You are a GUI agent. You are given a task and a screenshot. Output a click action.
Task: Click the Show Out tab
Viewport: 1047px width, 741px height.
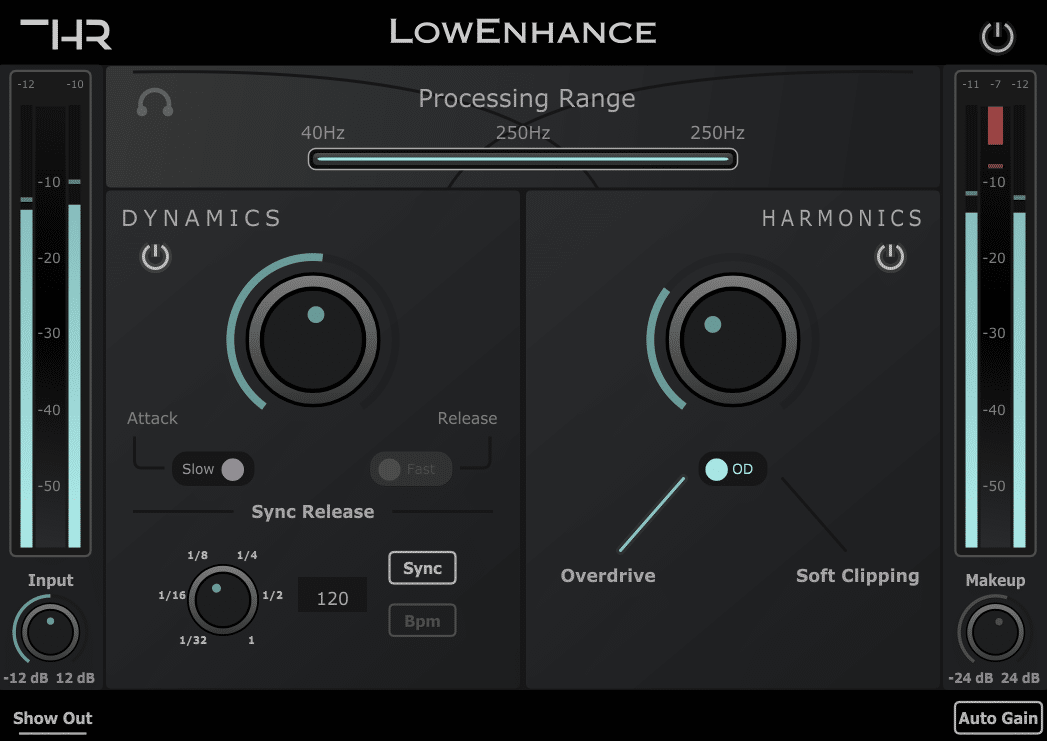point(52,718)
